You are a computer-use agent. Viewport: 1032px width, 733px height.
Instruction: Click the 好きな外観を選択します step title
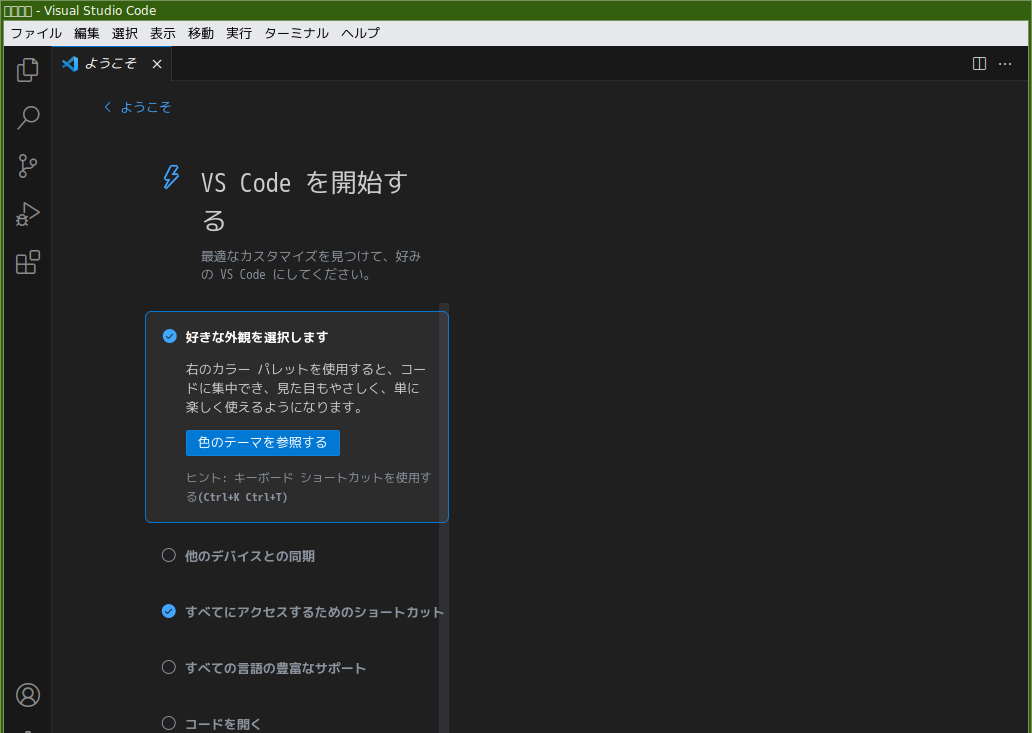pos(257,337)
